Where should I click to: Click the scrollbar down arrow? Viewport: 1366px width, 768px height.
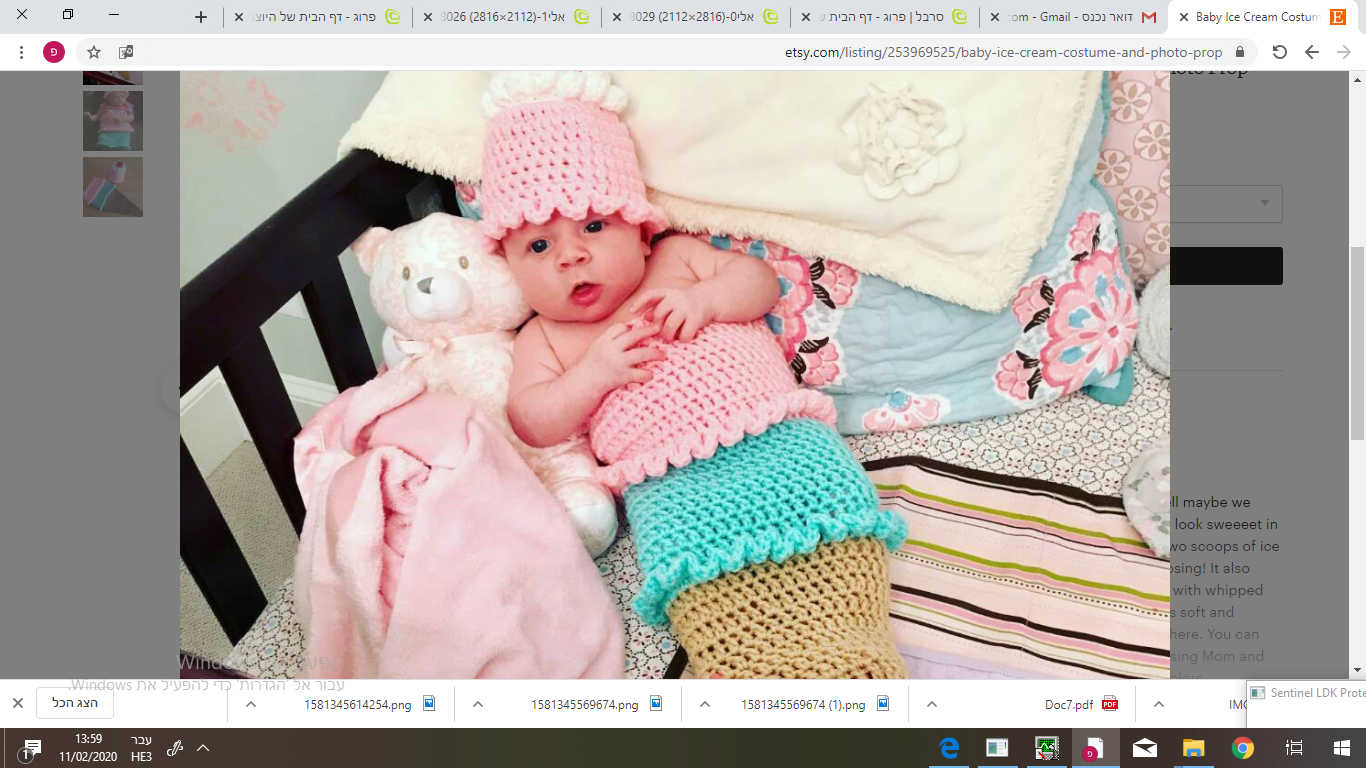click(x=1357, y=670)
